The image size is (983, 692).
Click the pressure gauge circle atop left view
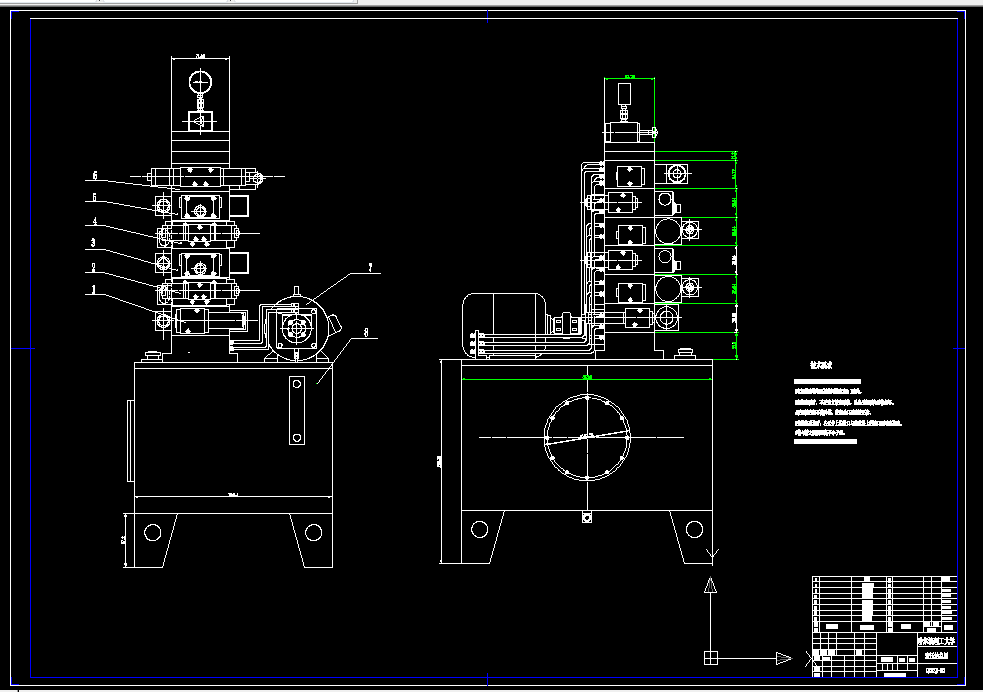point(200,82)
